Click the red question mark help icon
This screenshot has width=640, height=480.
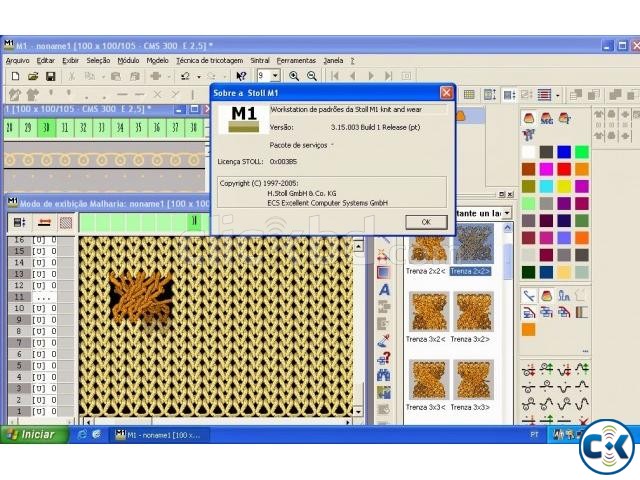pyautogui.click(x=384, y=358)
